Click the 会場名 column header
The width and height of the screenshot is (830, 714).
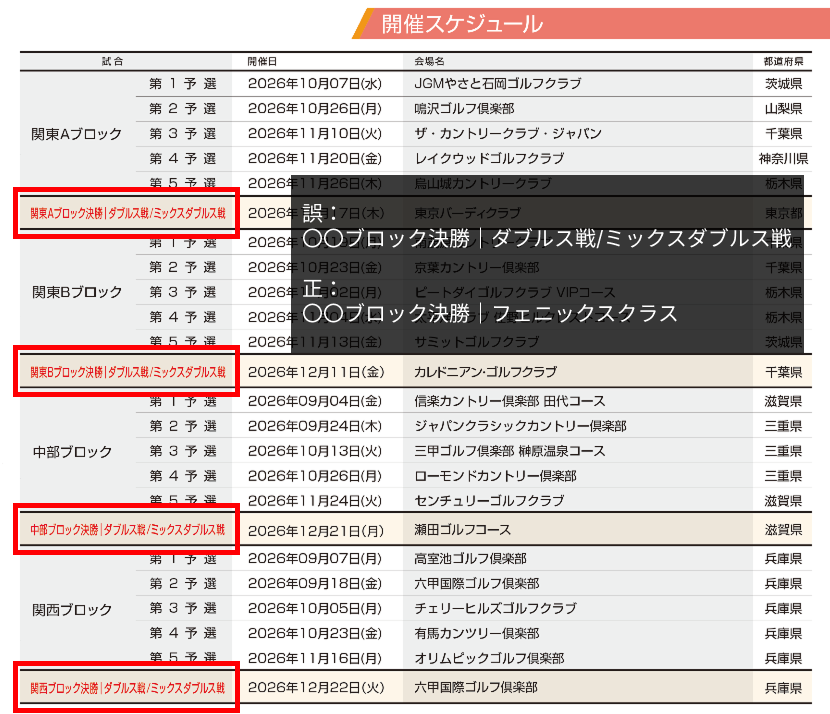pos(429,61)
